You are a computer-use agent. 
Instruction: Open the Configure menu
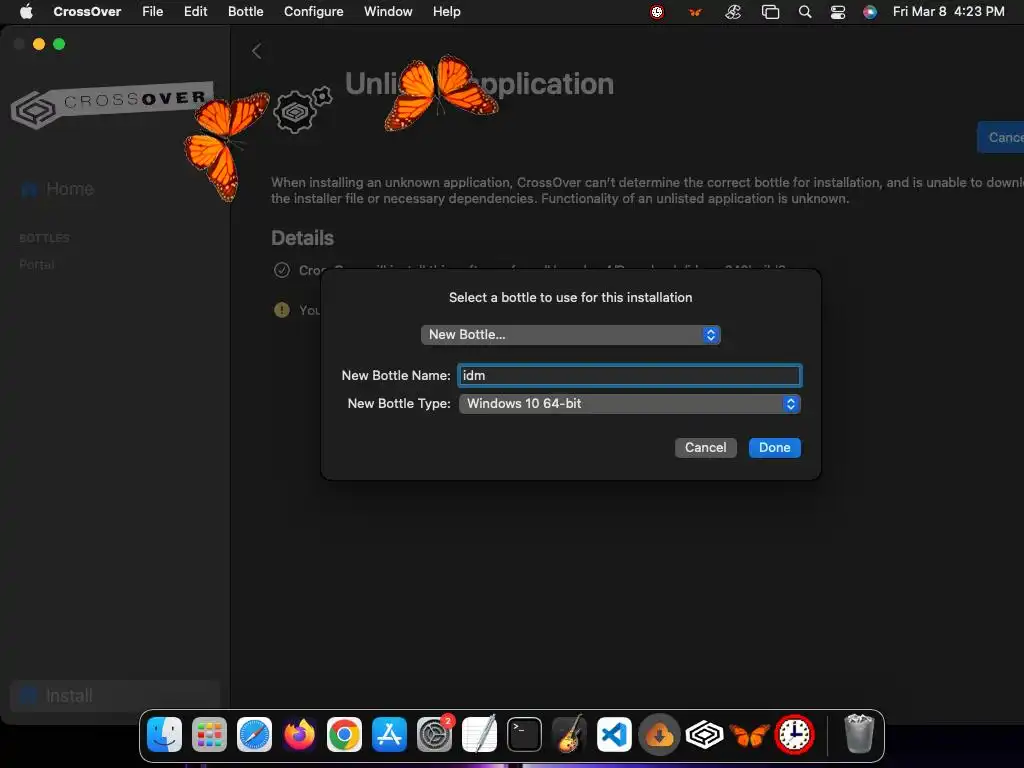313,11
